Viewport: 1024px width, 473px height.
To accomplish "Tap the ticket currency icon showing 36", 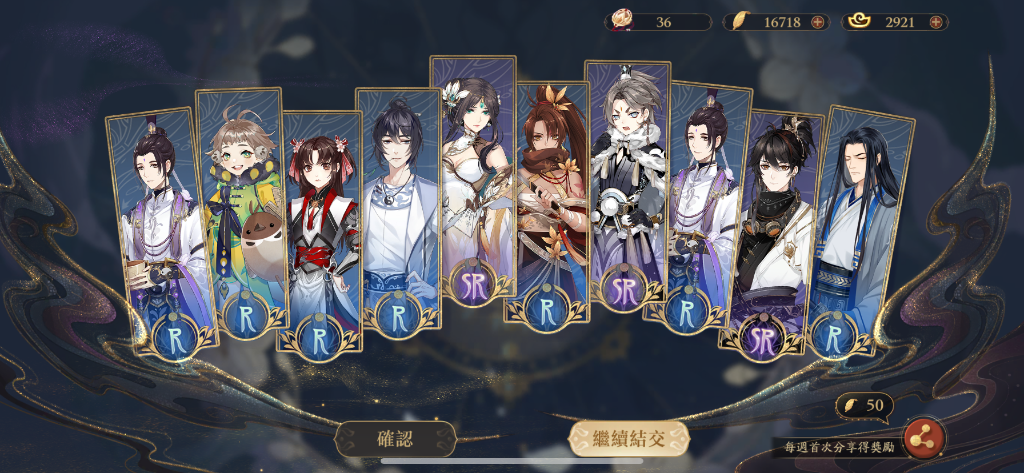I will pos(618,21).
